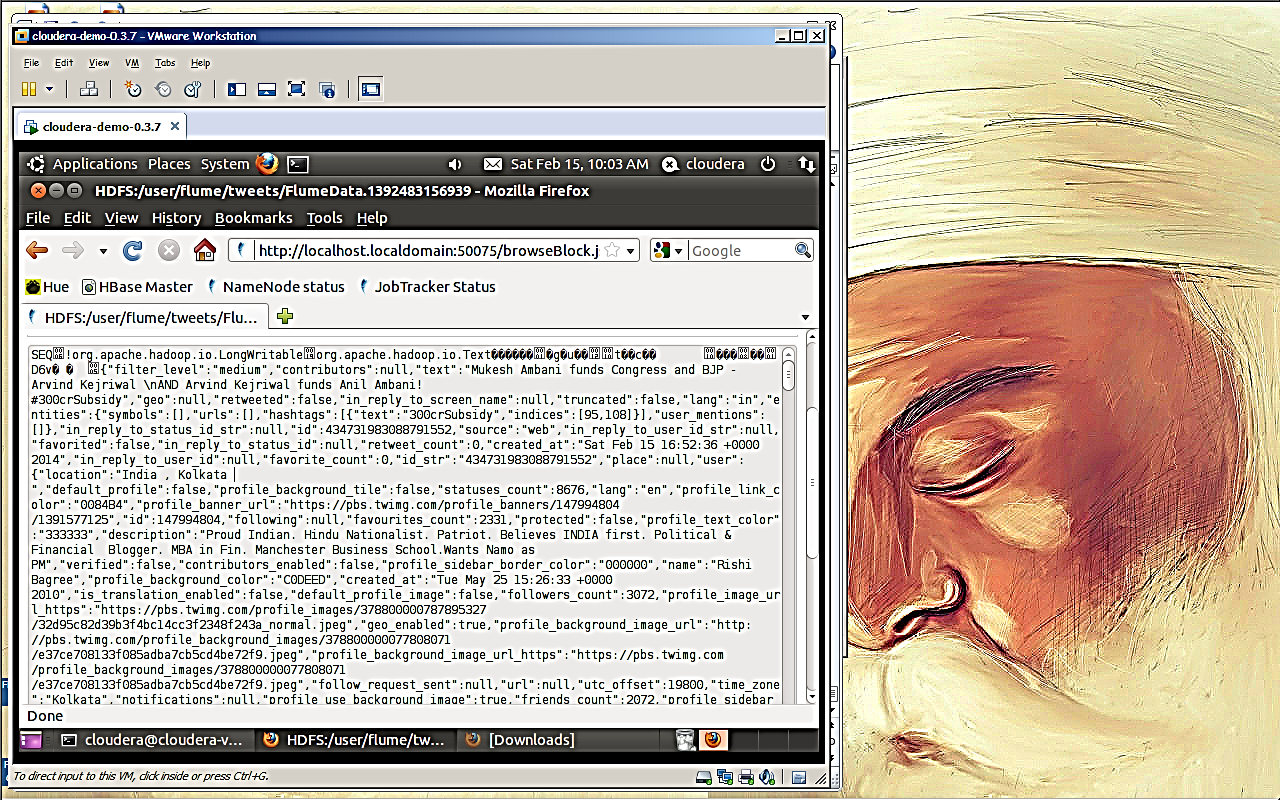The width and height of the screenshot is (1280, 800).
Task: Open the HBase Master bookmark
Action: 137,287
